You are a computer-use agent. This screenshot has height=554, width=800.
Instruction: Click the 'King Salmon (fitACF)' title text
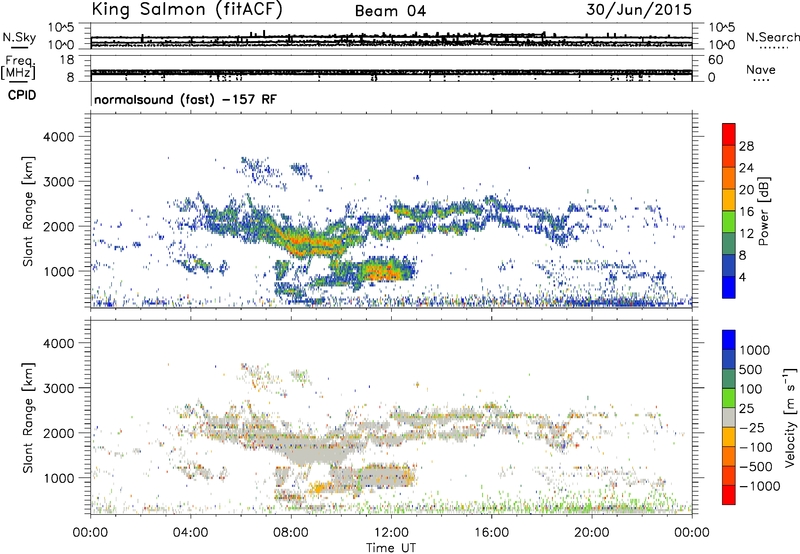[x=187, y=9]
